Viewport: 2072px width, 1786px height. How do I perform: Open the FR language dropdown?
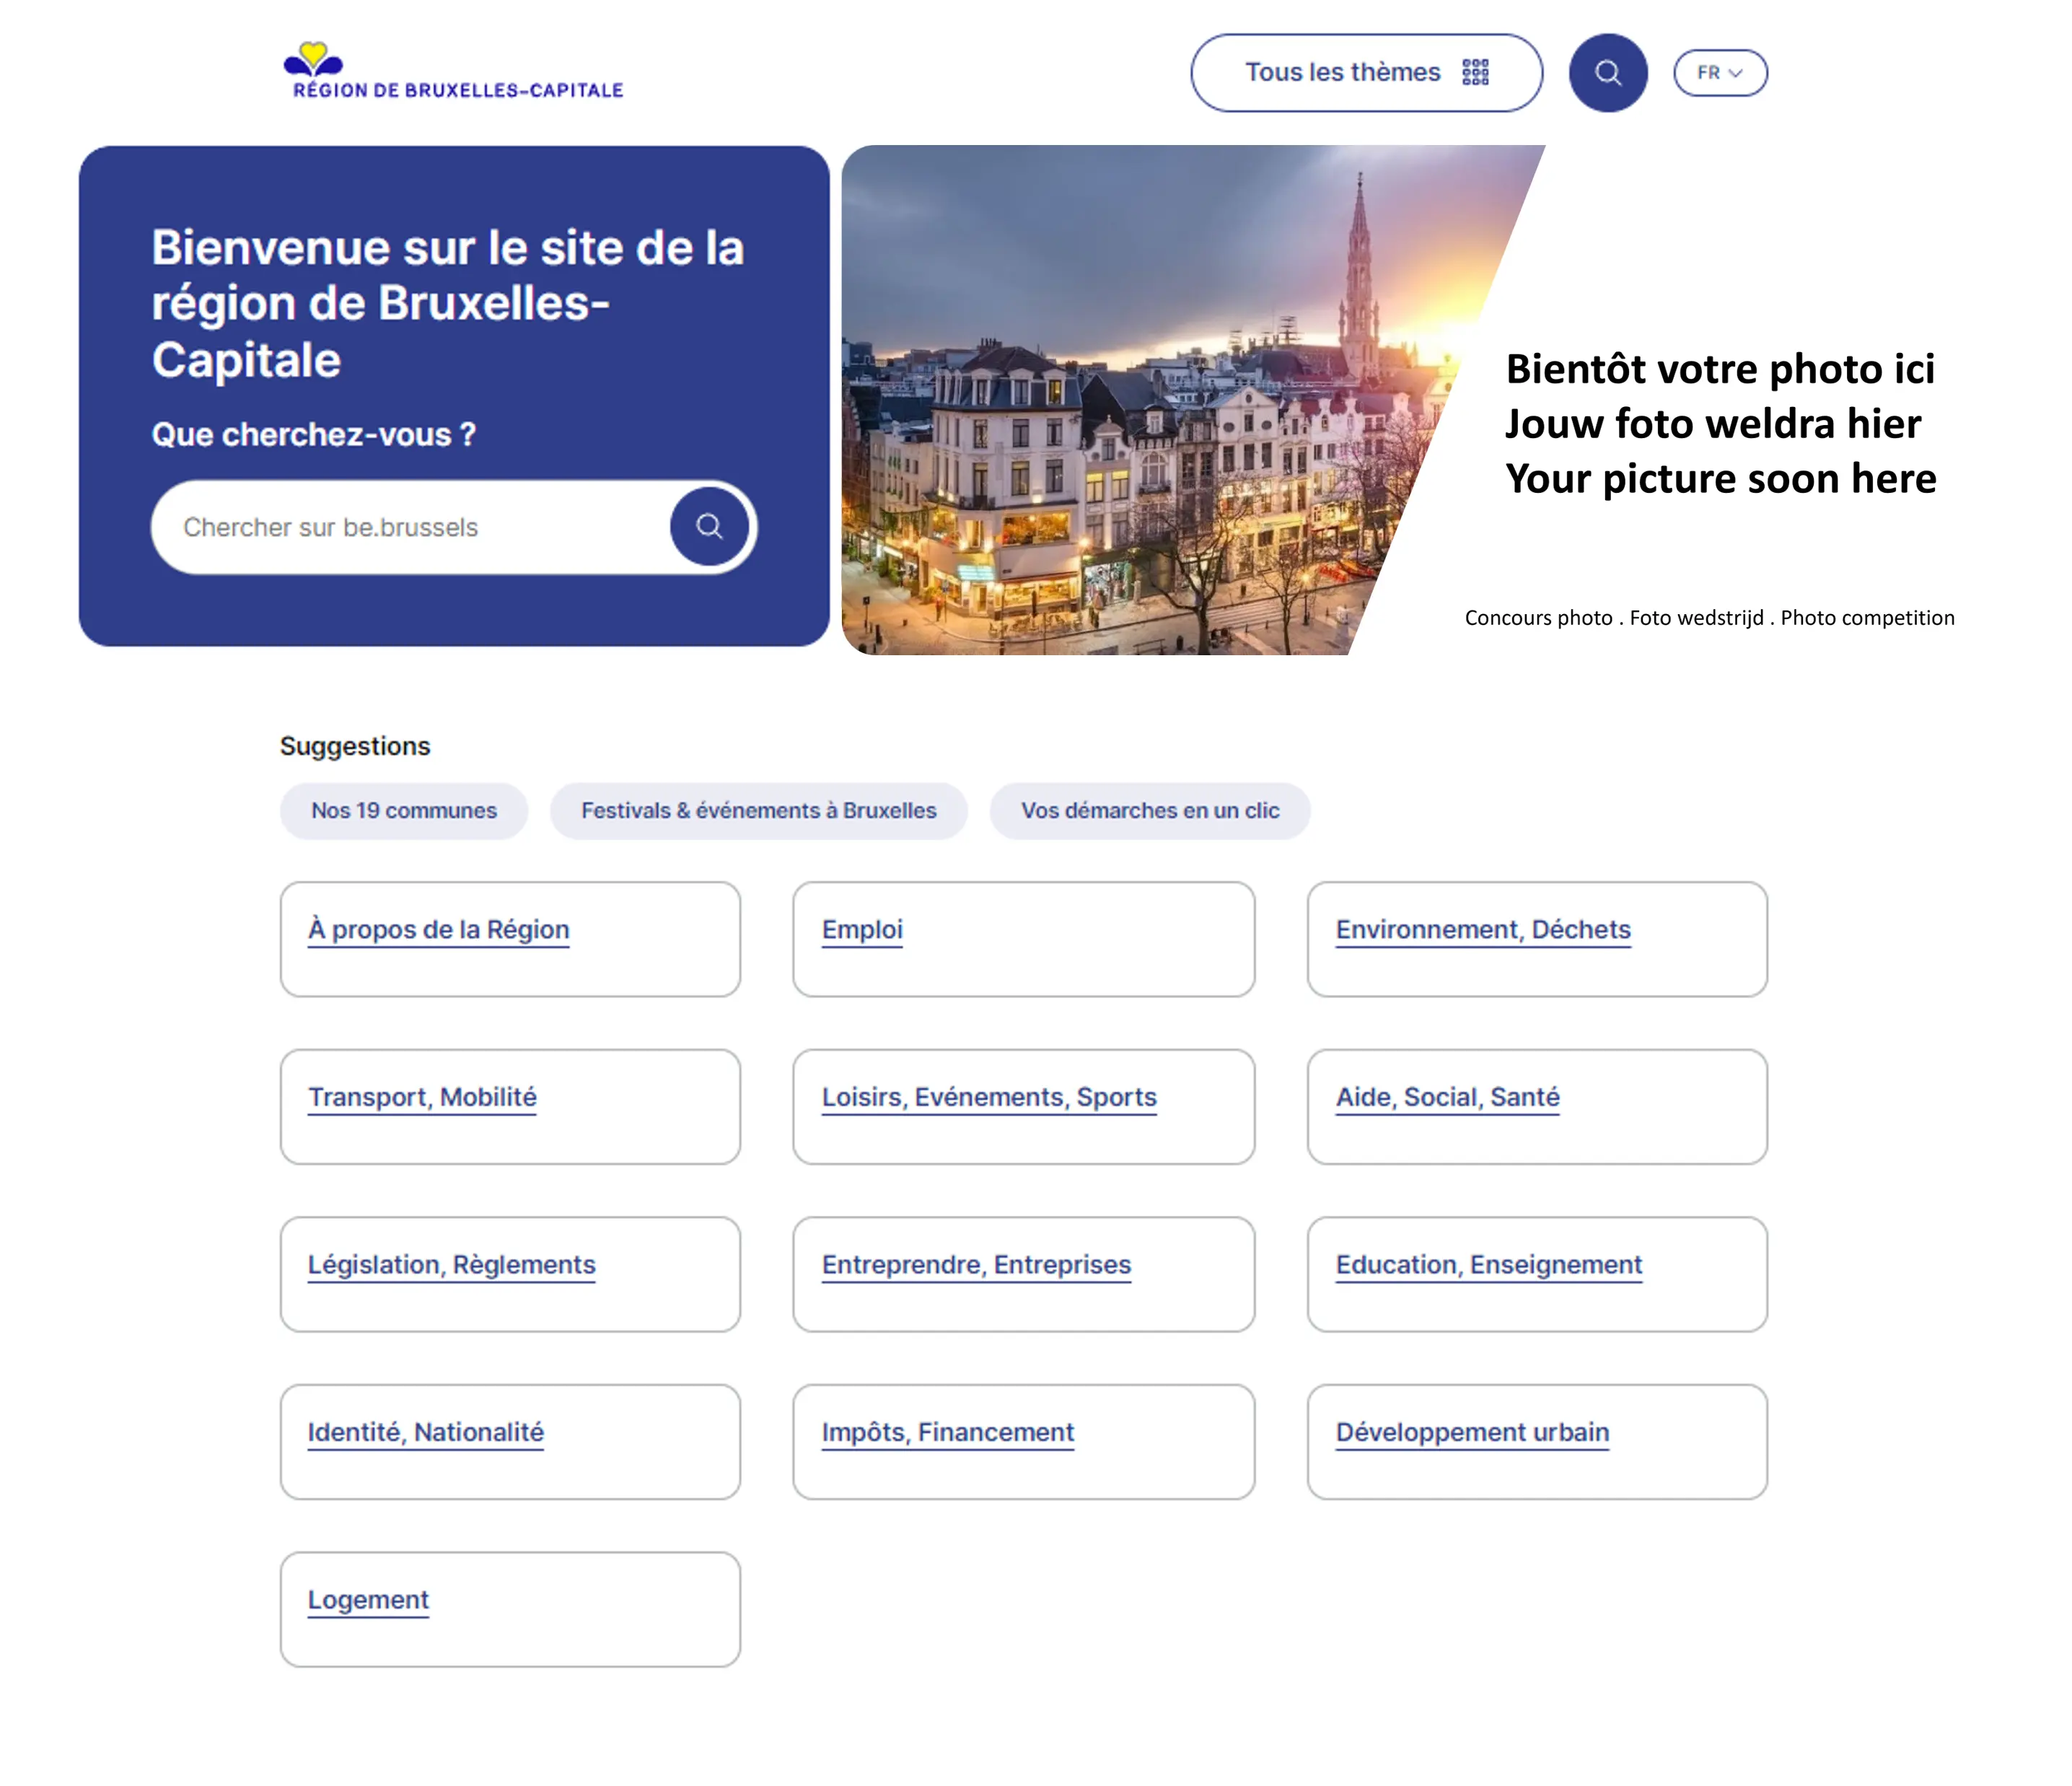click(x=1719, y=73)
